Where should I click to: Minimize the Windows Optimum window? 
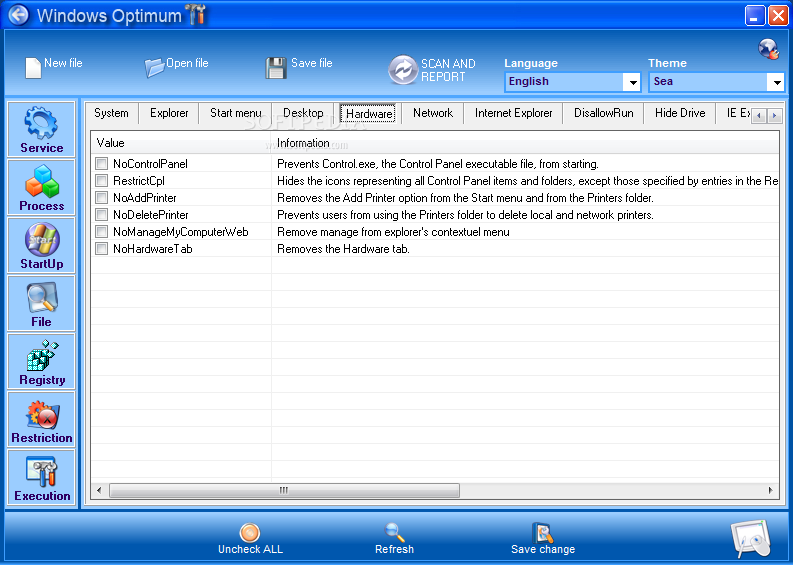(x=755, y=15)
